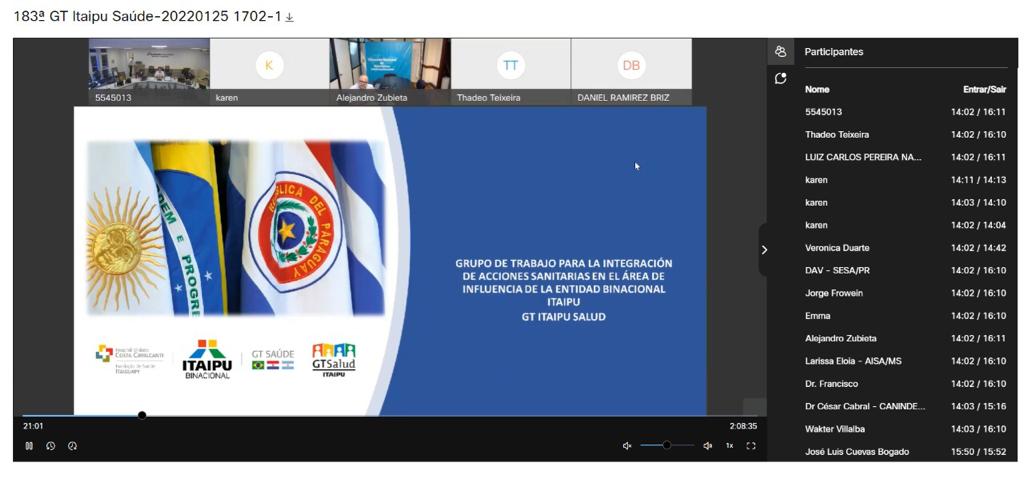
Task: Select José Luis Cuevas Bogado row
Action: [905, 452]
